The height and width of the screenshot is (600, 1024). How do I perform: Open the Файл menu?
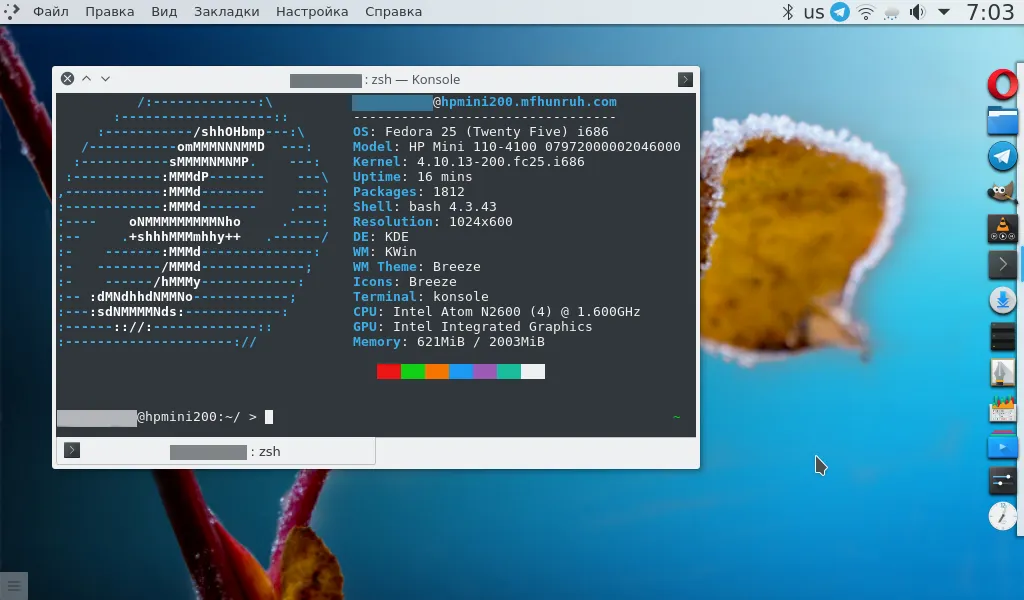tap(50, 12)
